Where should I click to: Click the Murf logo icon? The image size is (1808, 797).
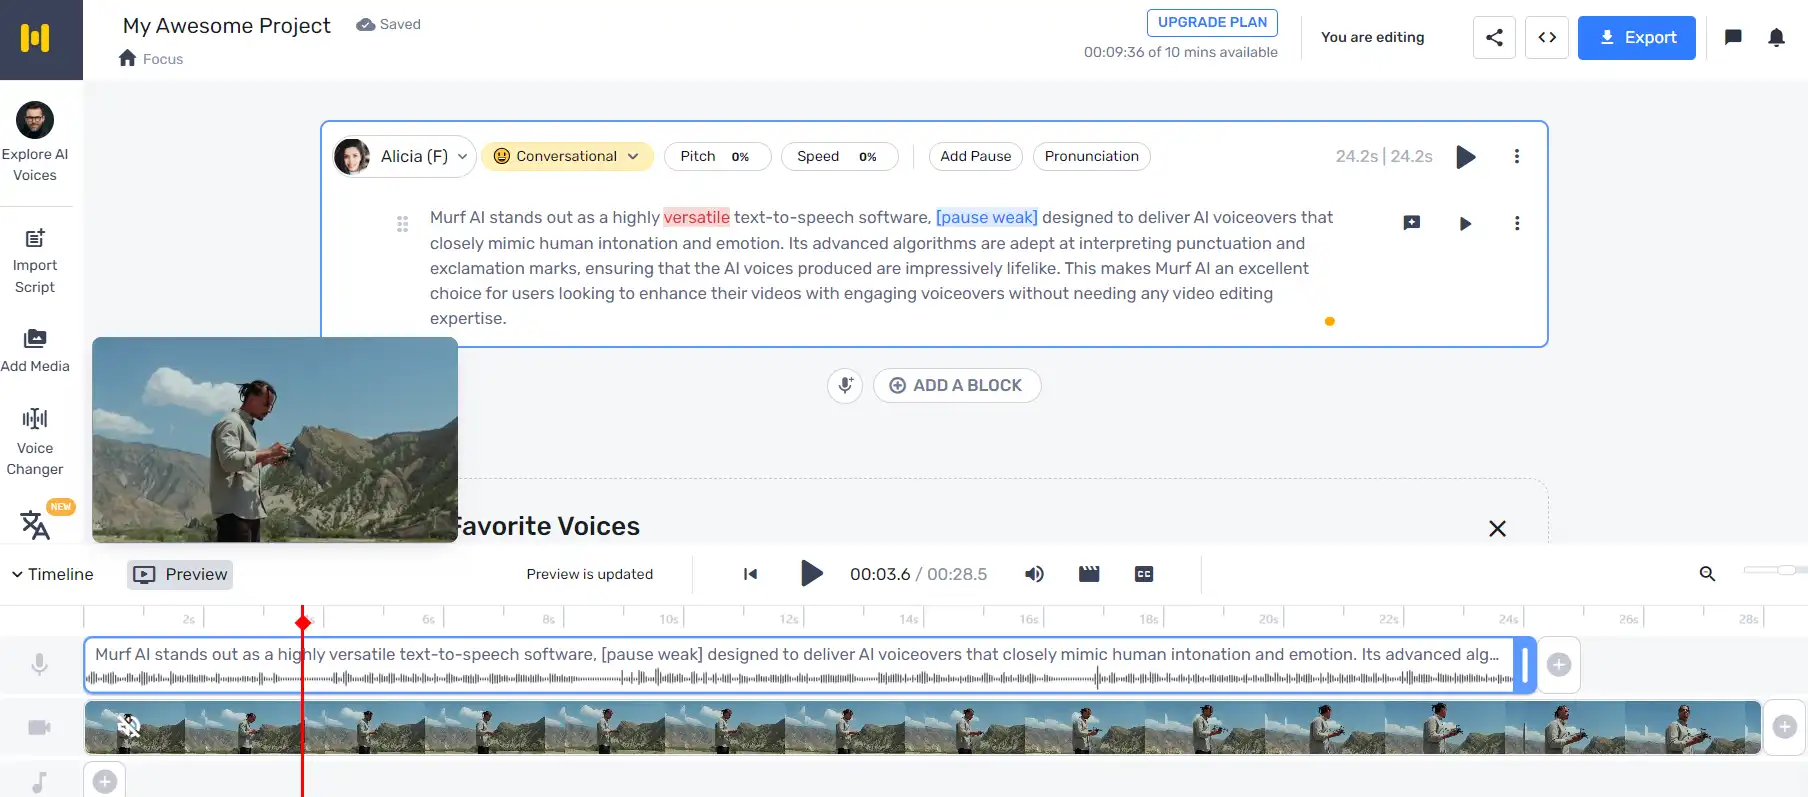click(x=35, y=38)
